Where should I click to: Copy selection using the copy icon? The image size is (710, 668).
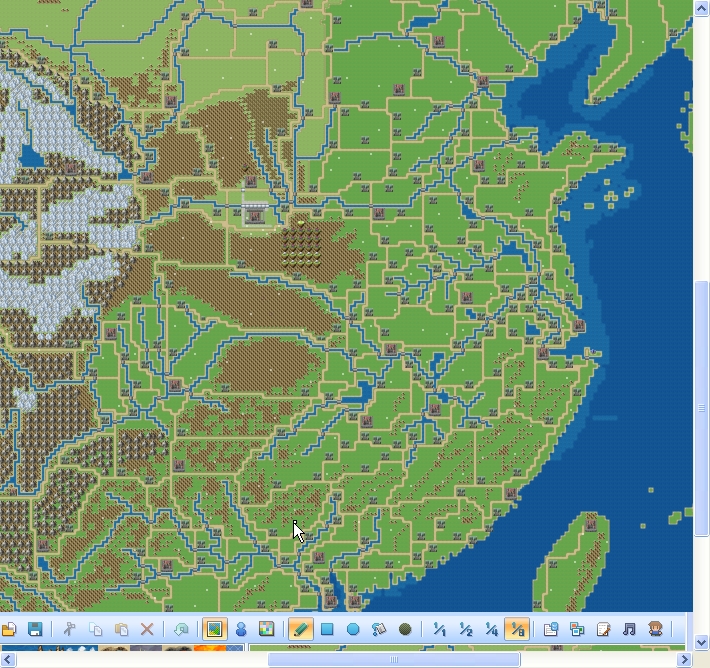tap(96, 629)
